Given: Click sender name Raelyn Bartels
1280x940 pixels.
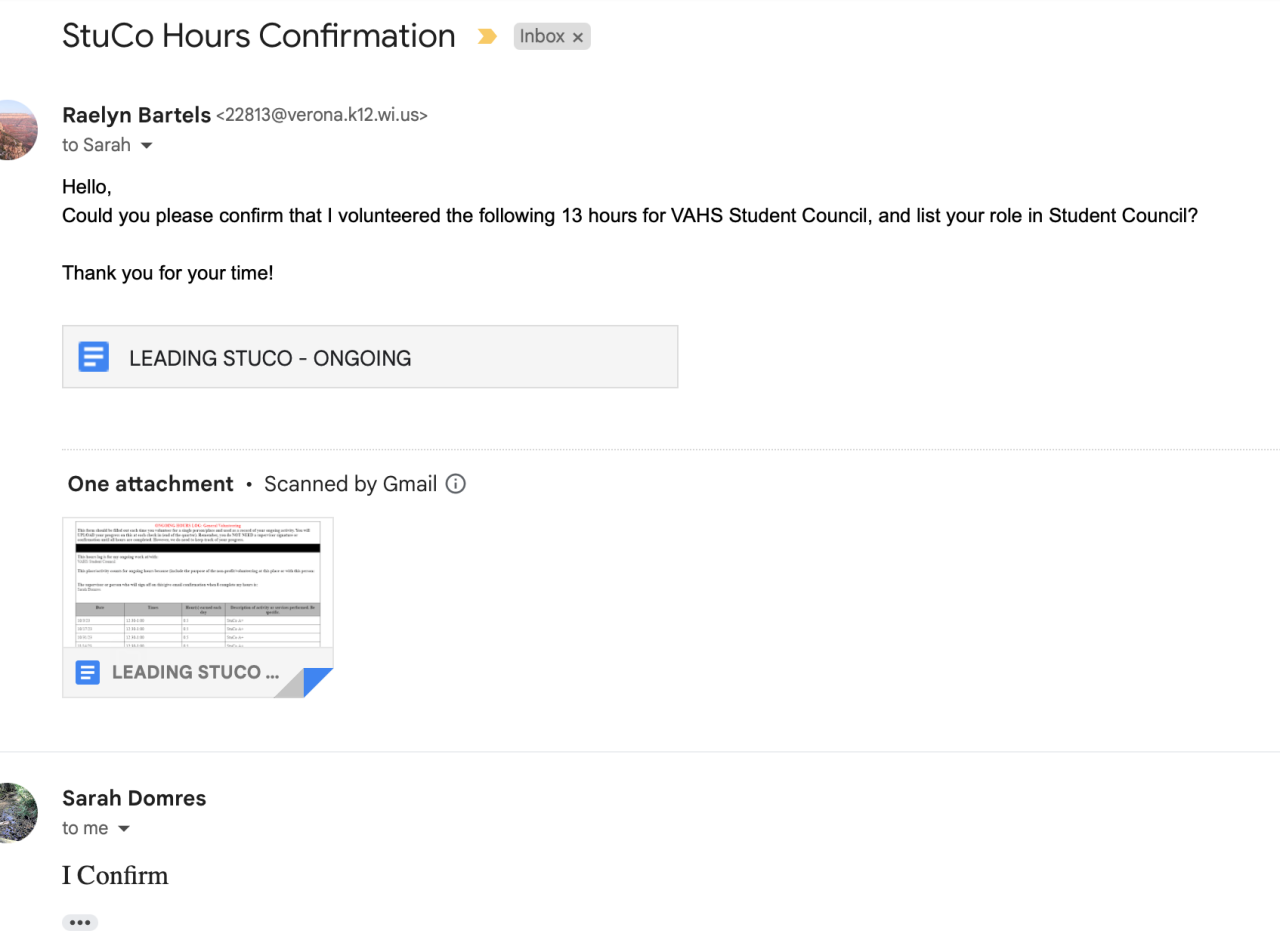Looking at the screenshot, I should pos(136,115).
